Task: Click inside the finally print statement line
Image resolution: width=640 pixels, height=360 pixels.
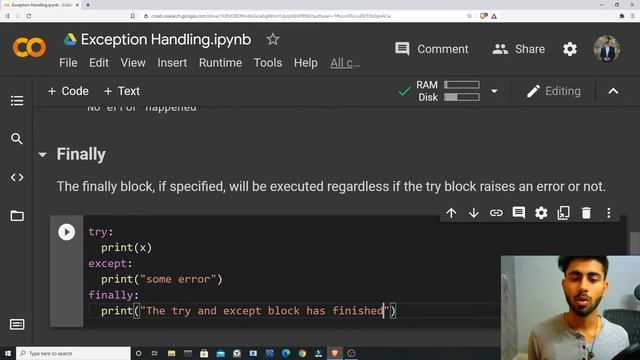Action: (248, 311)
